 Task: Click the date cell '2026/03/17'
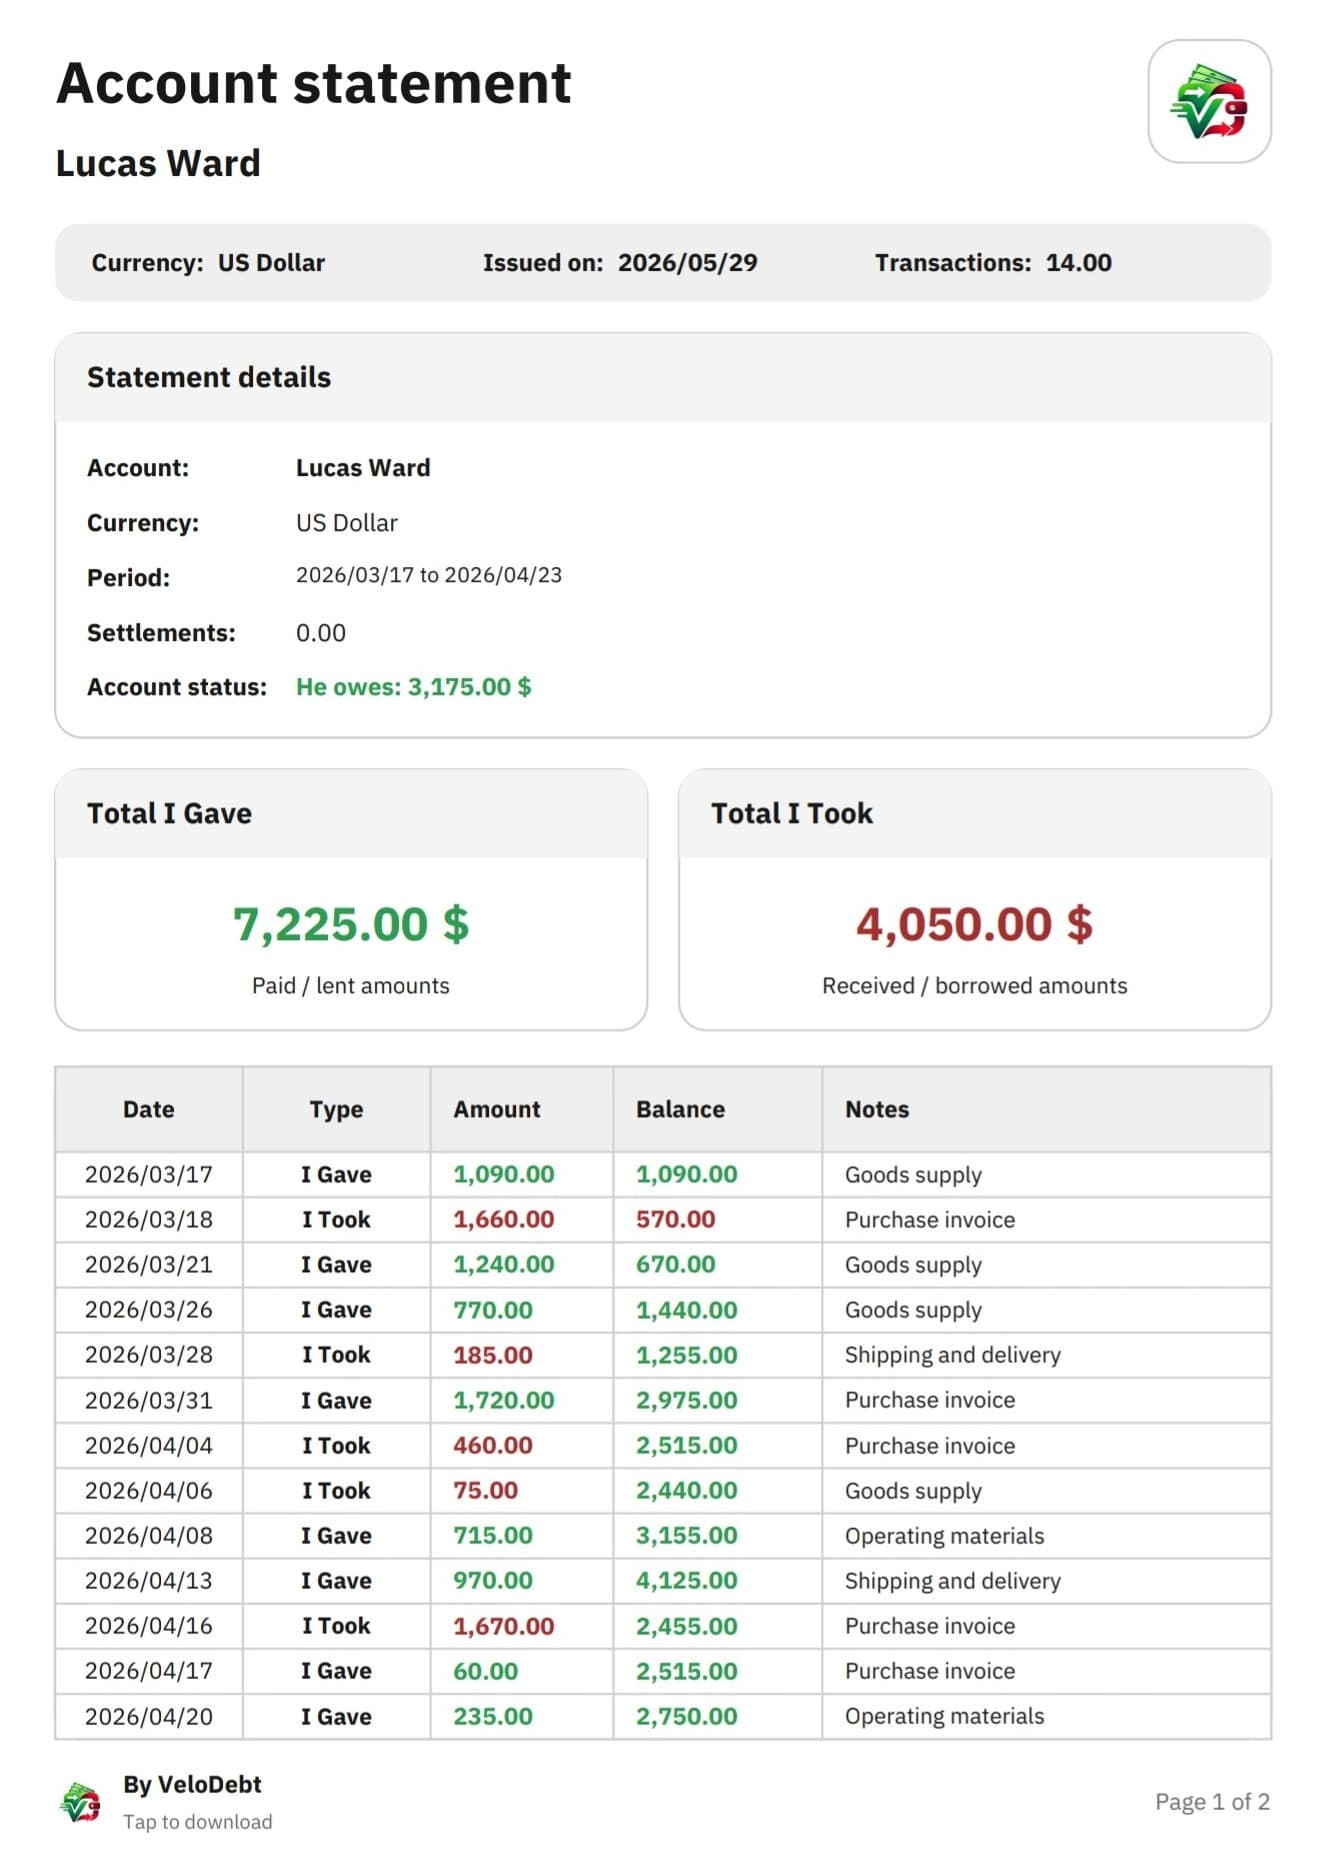coord(149,1174)
